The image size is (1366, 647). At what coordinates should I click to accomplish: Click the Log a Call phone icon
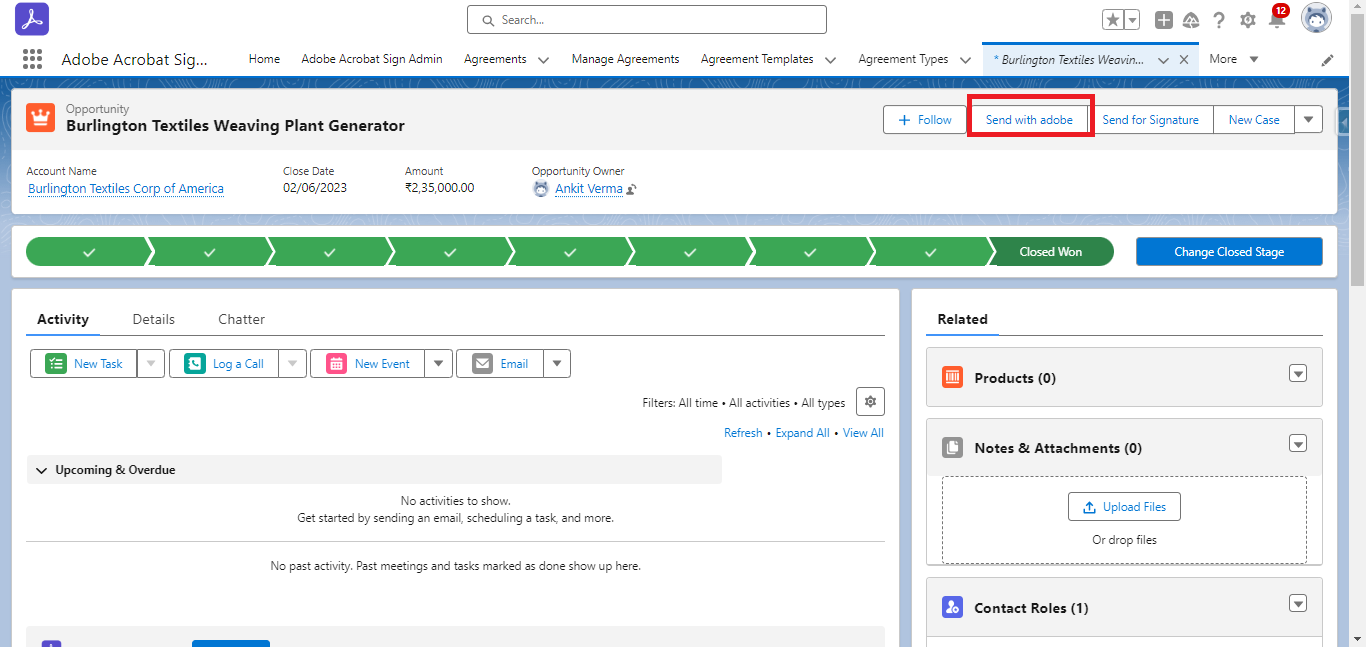coord(195,364)
